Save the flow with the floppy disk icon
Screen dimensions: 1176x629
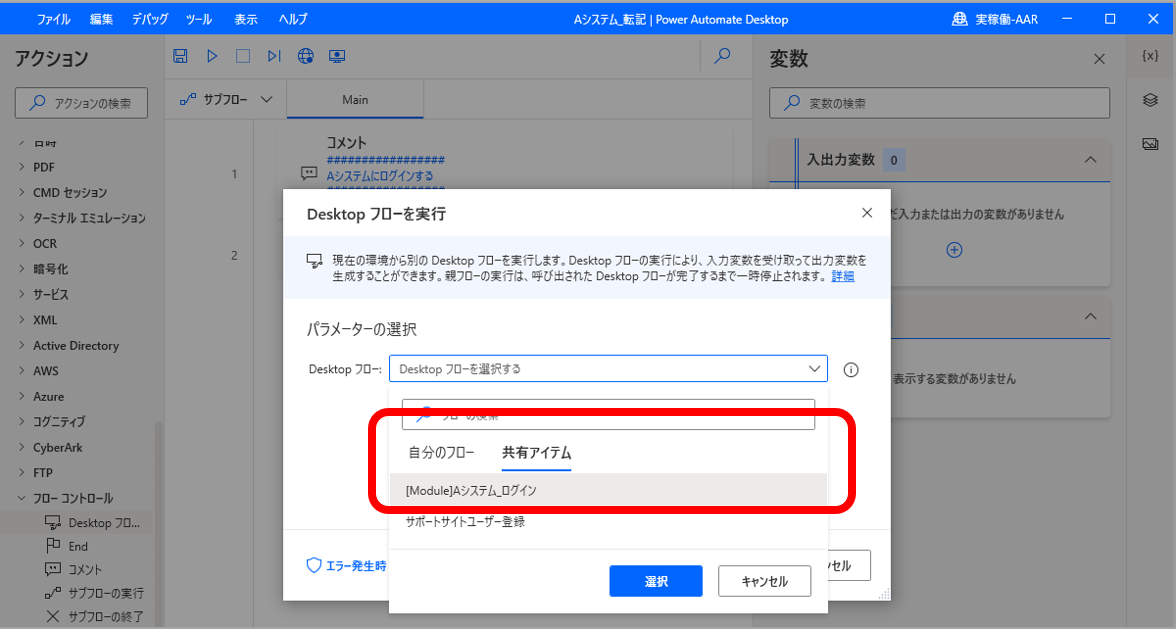tap(180, 56)
